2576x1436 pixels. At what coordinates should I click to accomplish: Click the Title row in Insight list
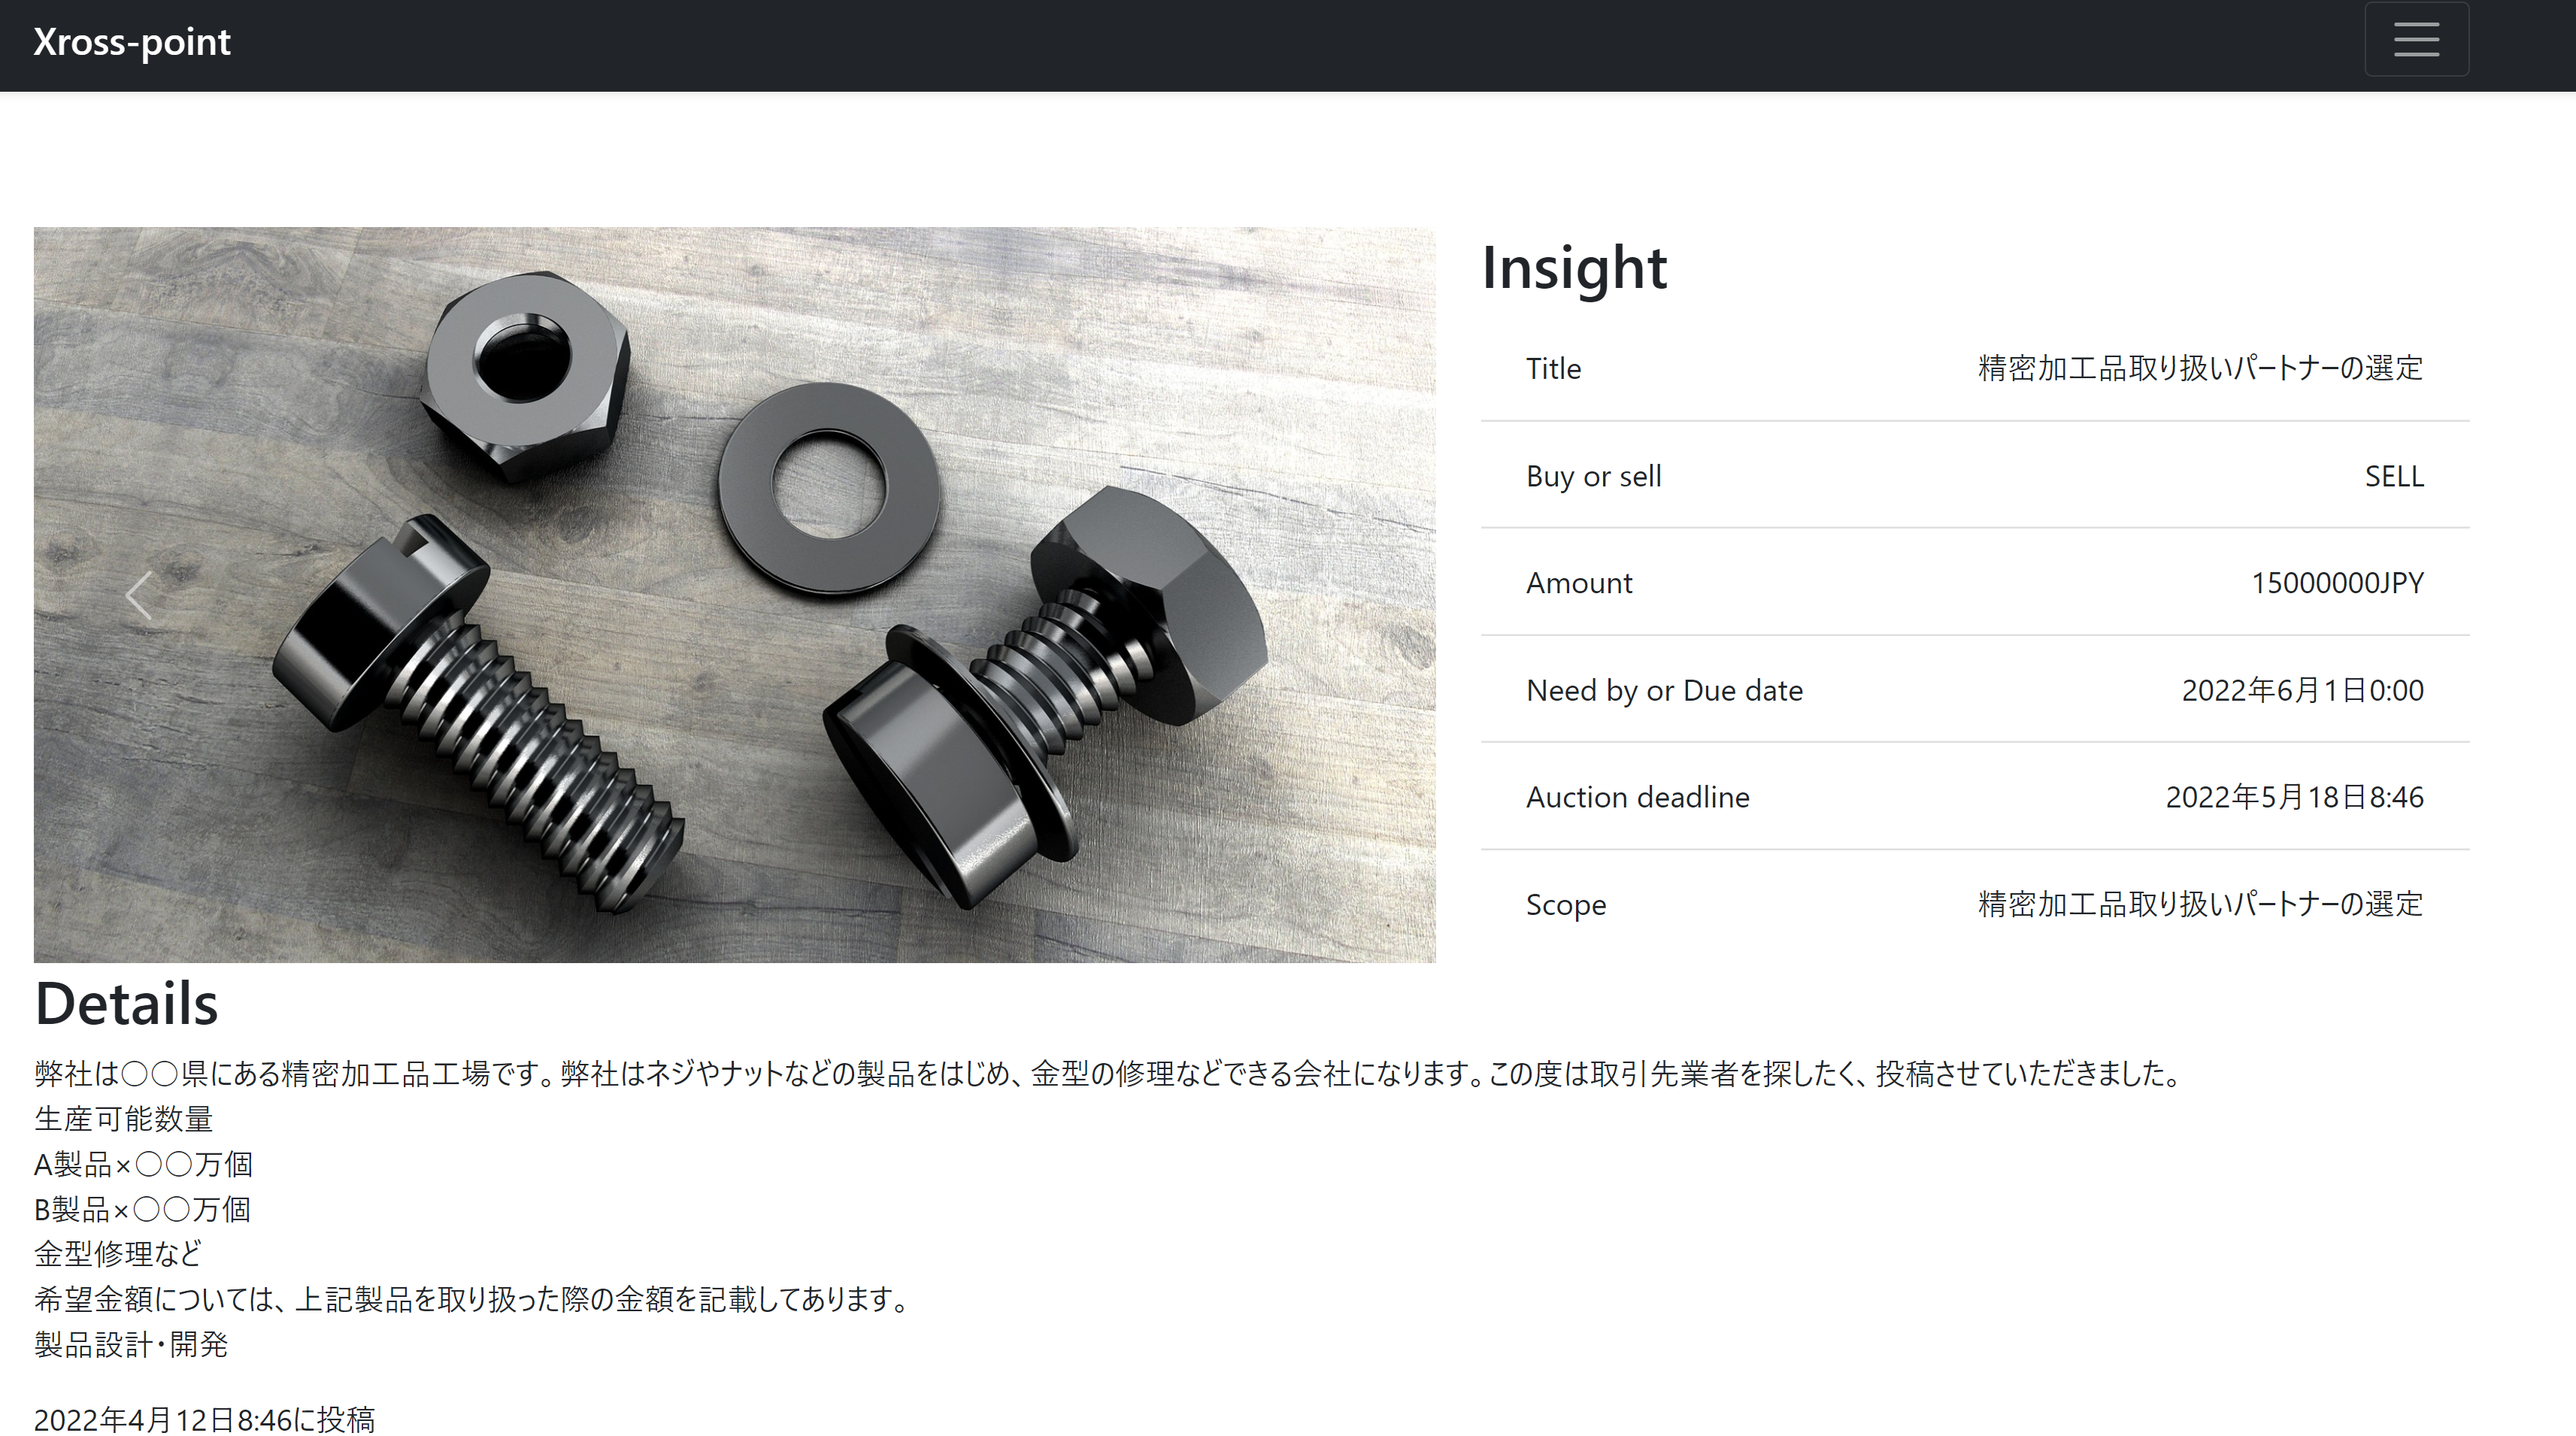pos(1975,368)
